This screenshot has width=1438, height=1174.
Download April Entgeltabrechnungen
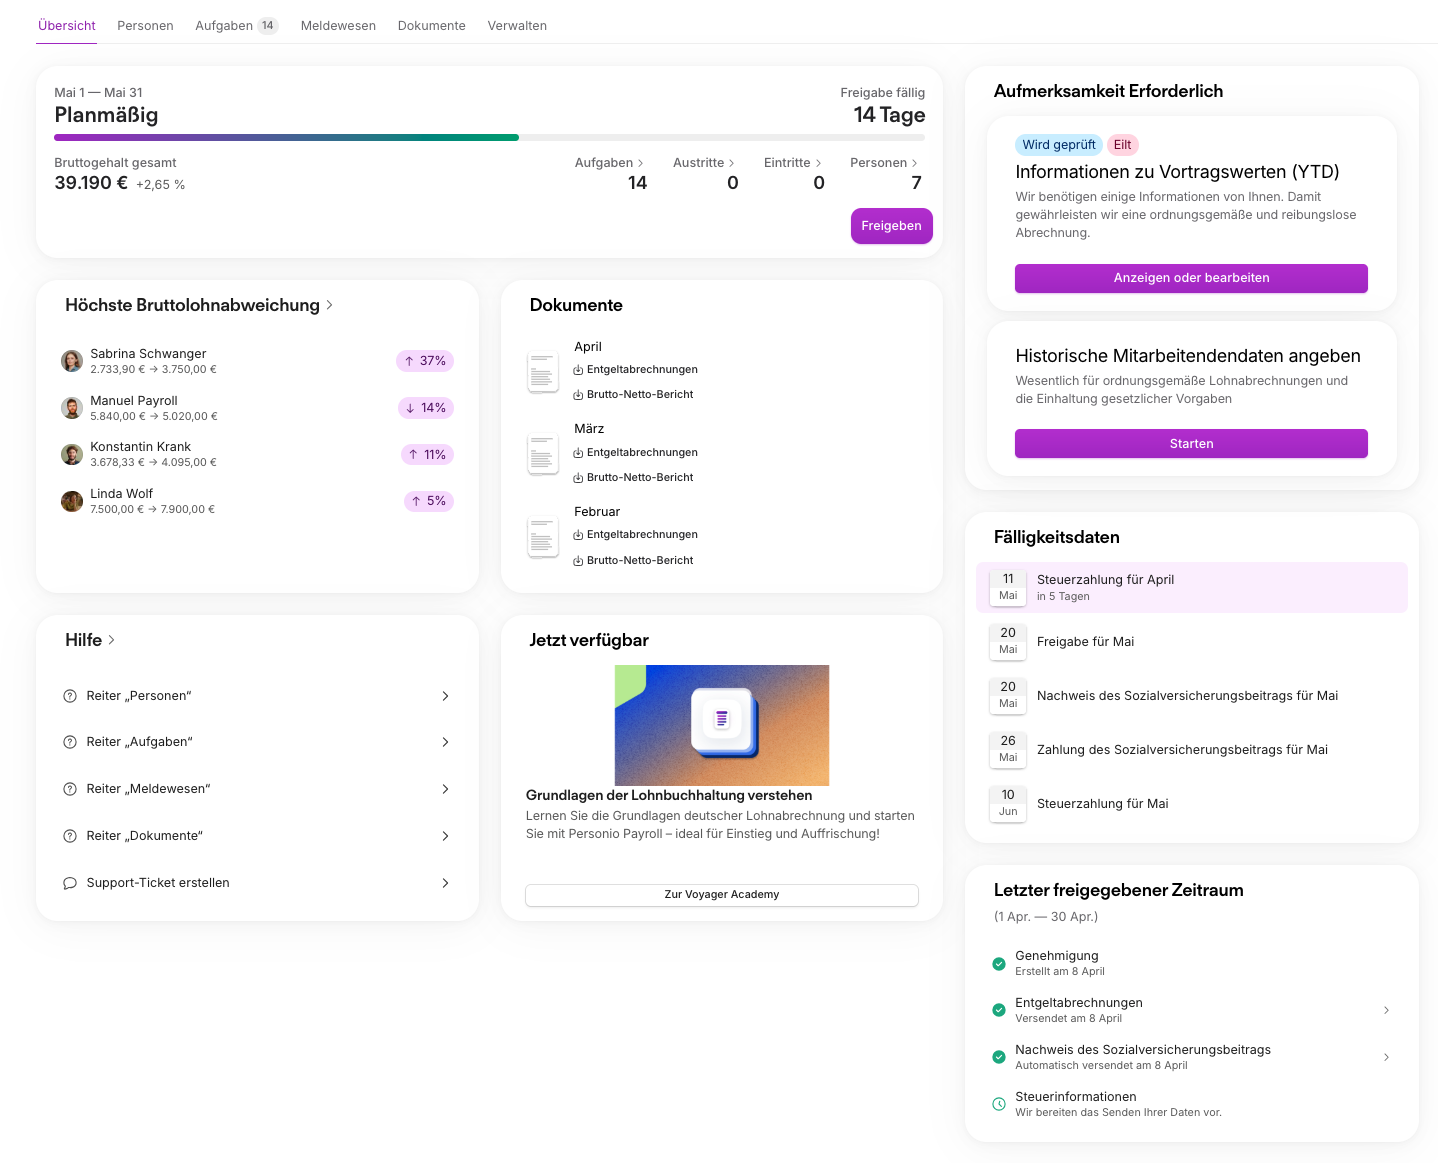pos(636,370)
